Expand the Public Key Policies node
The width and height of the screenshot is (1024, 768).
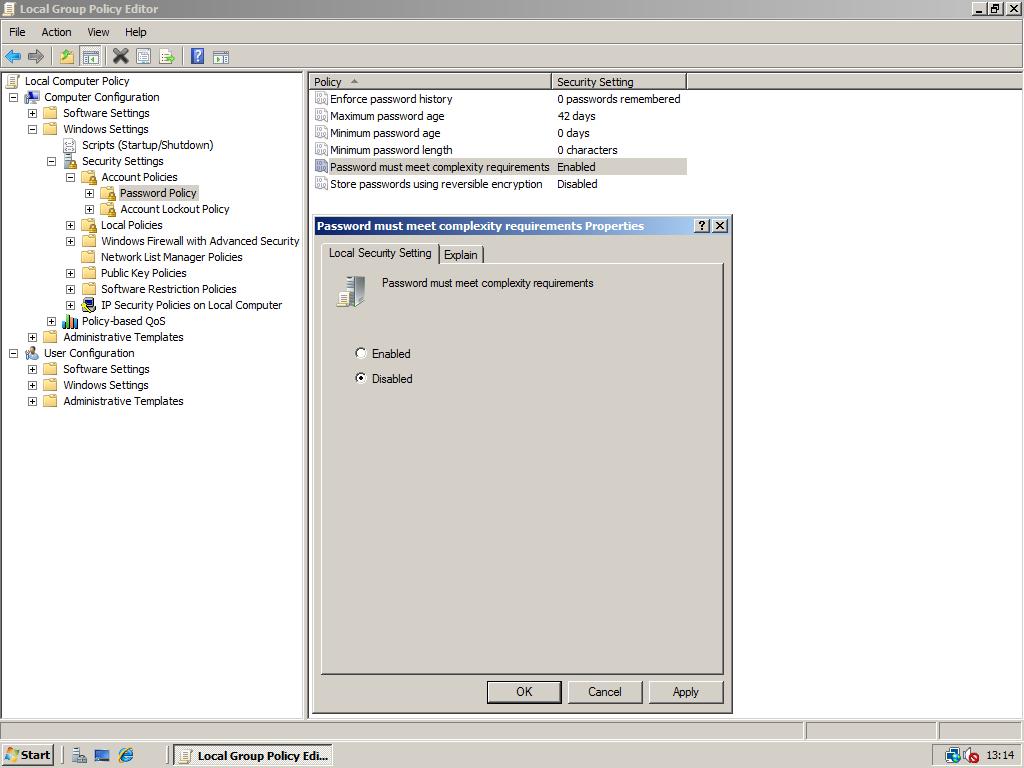click(71, 273)
